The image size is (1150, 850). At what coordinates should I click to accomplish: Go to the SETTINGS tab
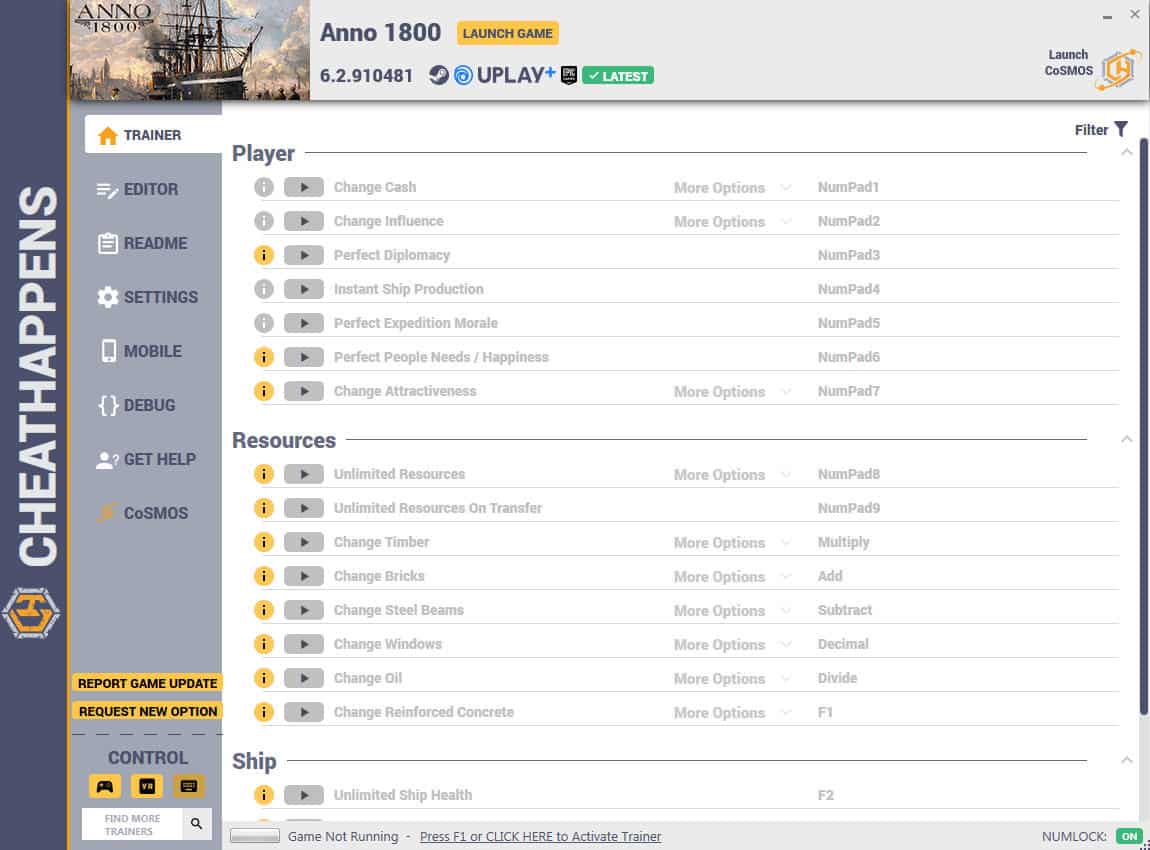coord(147,297)
